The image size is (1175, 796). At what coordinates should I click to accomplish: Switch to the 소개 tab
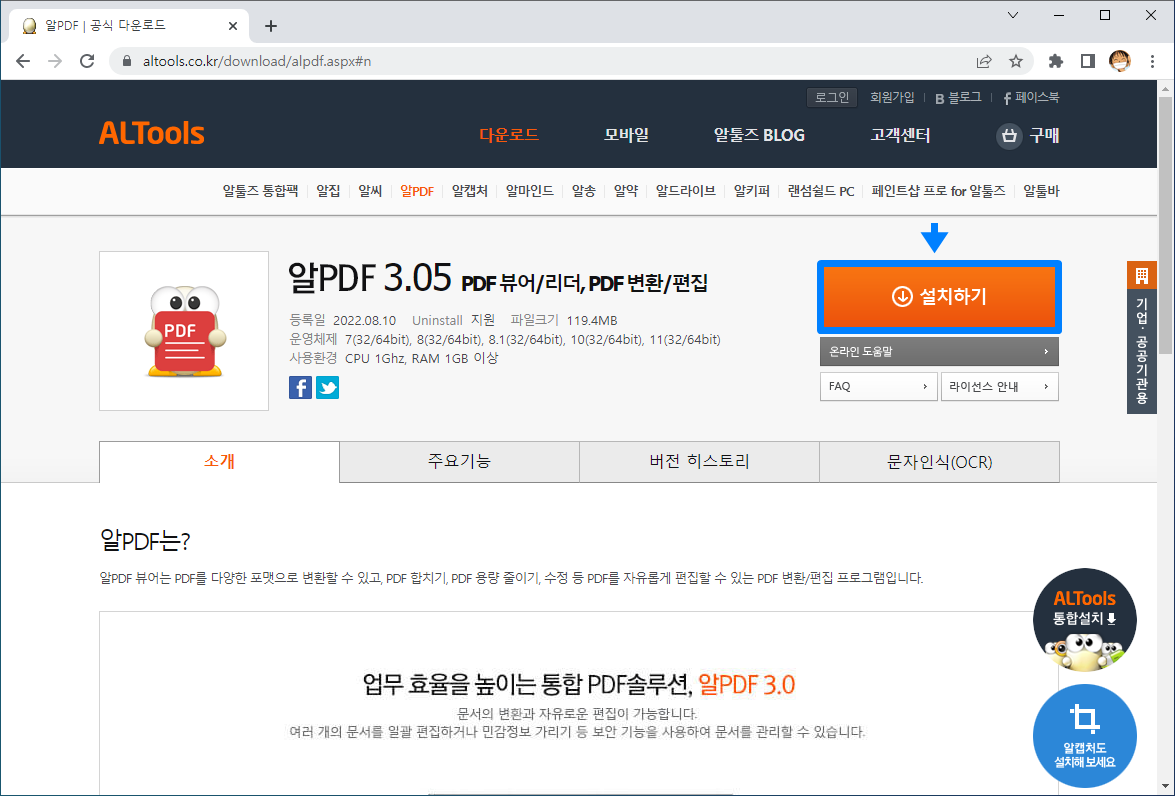coord(220,462)
